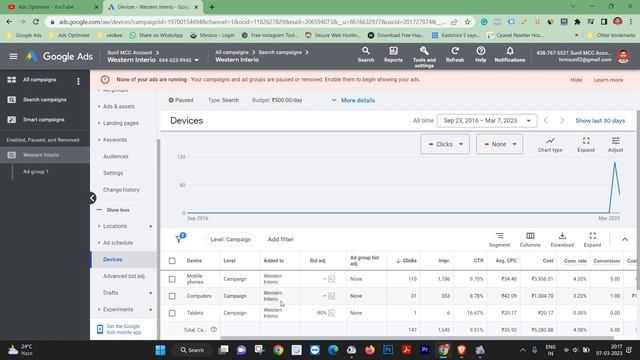The image size is (640, 360).
Task: Click the browser address bar
Action: pyautogui.click(x=251, y=22)
